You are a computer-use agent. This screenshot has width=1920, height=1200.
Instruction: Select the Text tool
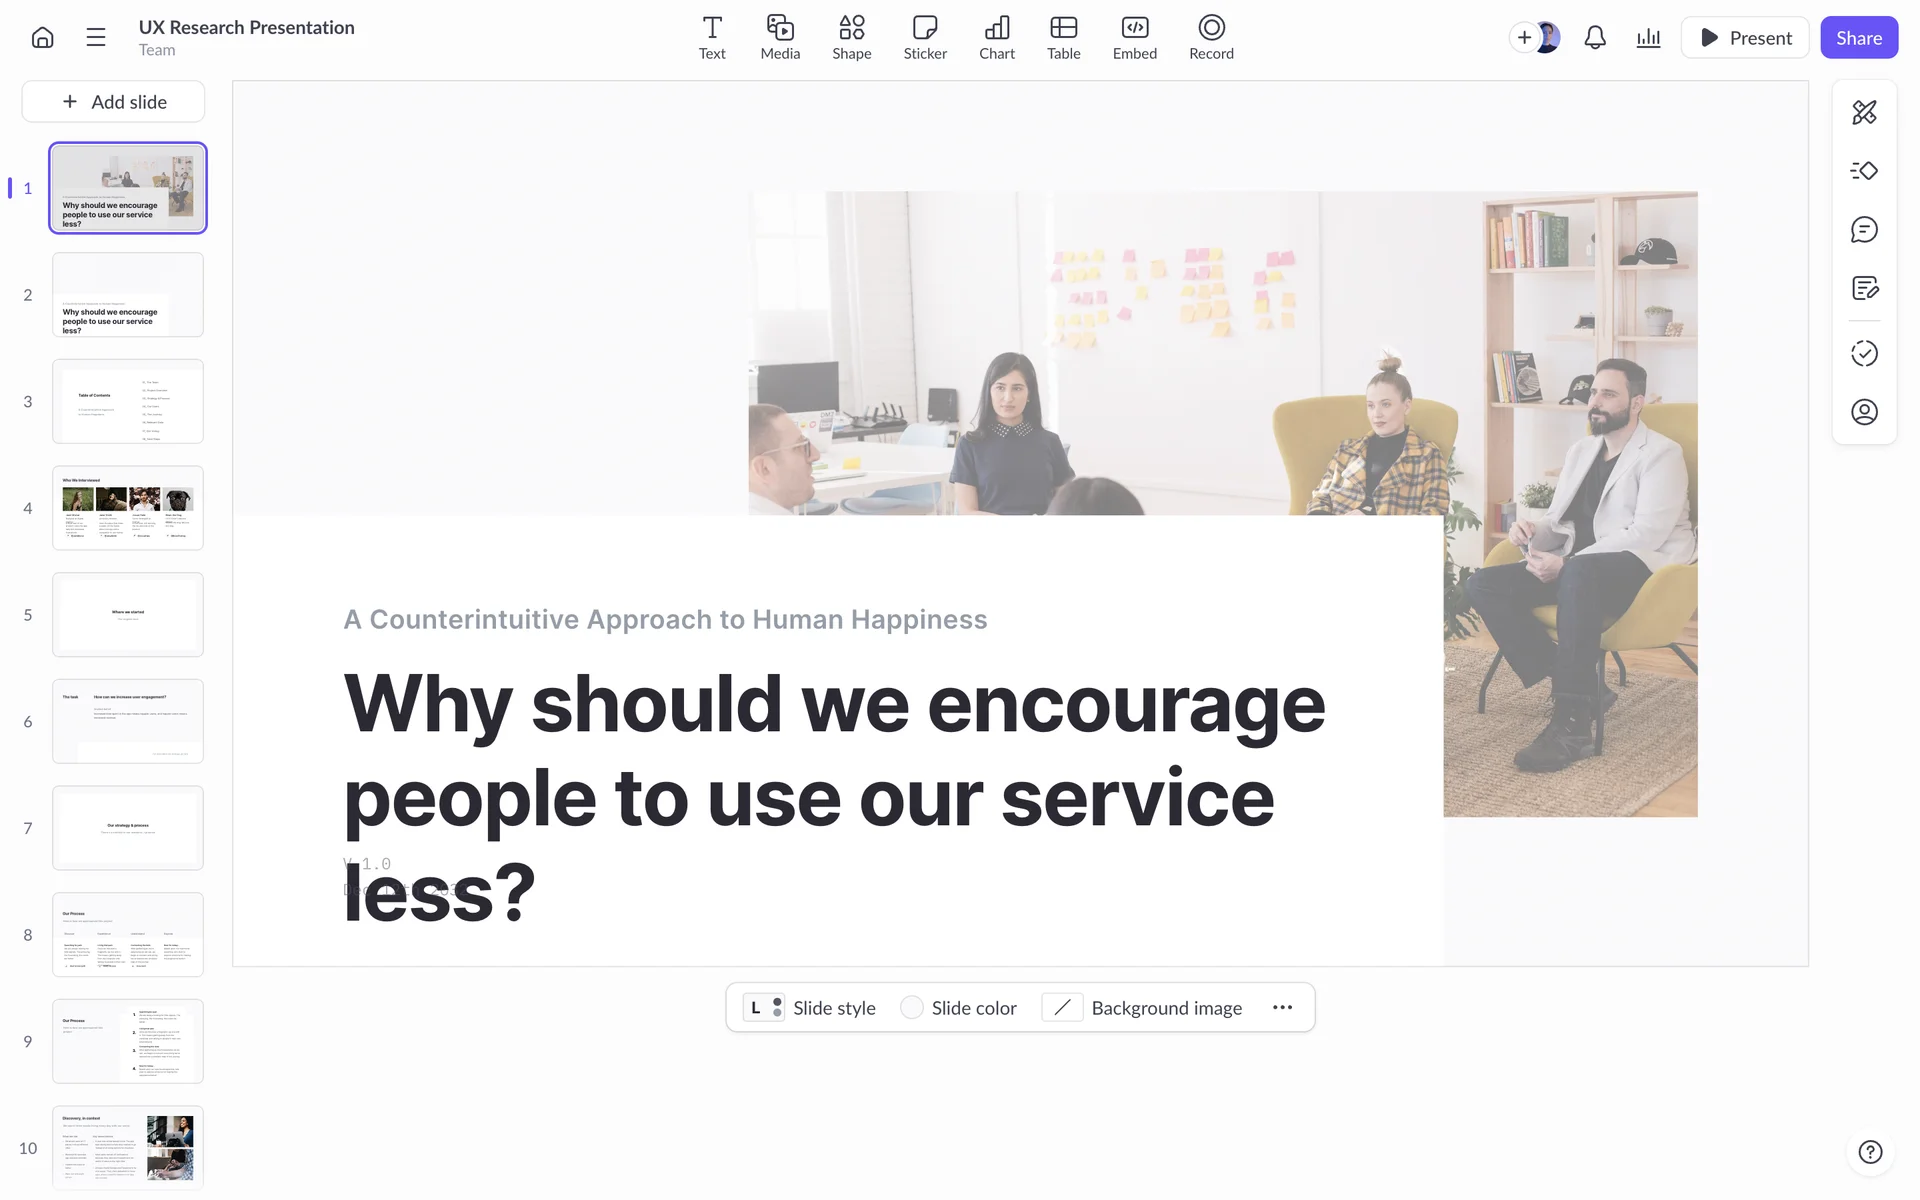tap(712, 38)
